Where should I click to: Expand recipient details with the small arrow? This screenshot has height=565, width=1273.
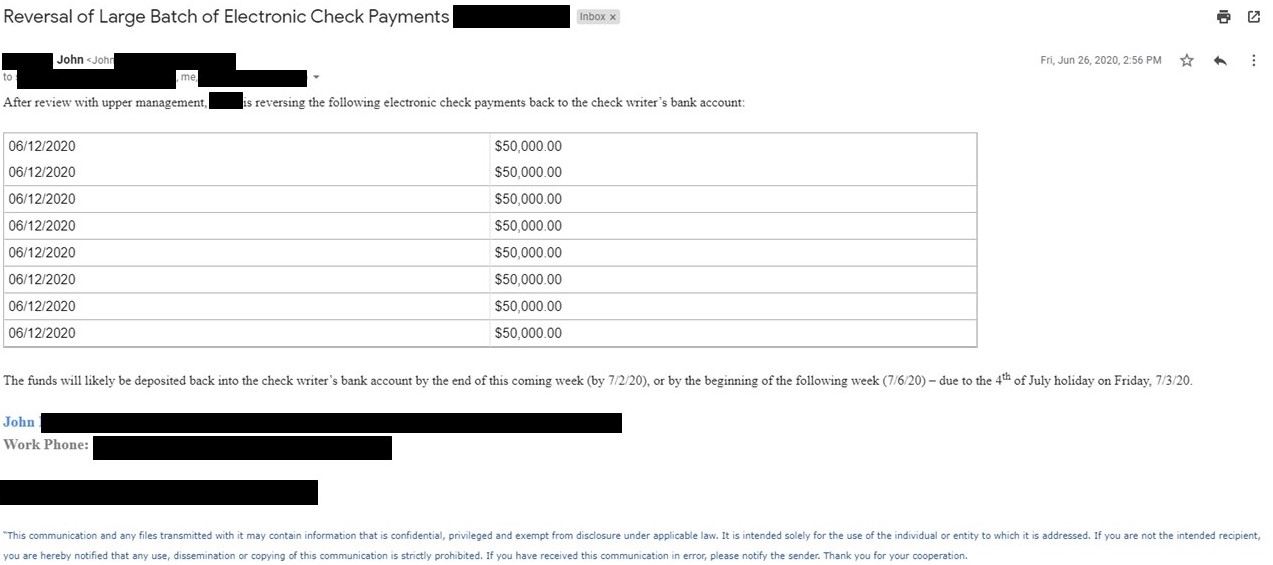[316, 77]
